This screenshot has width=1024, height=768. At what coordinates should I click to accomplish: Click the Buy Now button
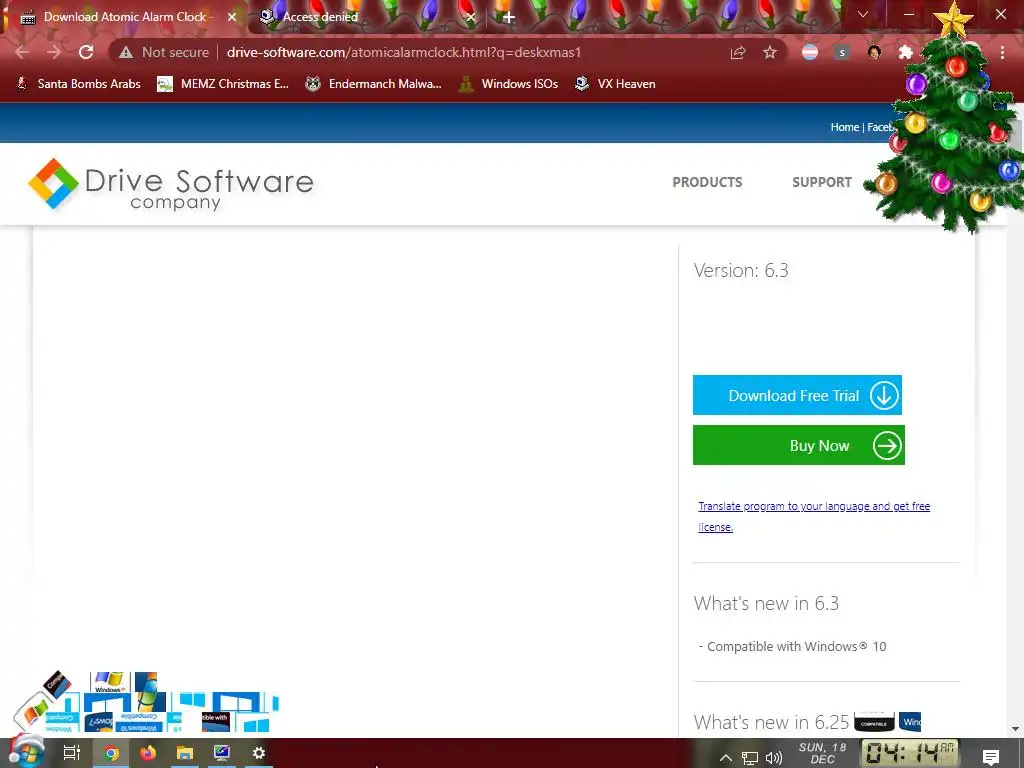click(799, 445)
